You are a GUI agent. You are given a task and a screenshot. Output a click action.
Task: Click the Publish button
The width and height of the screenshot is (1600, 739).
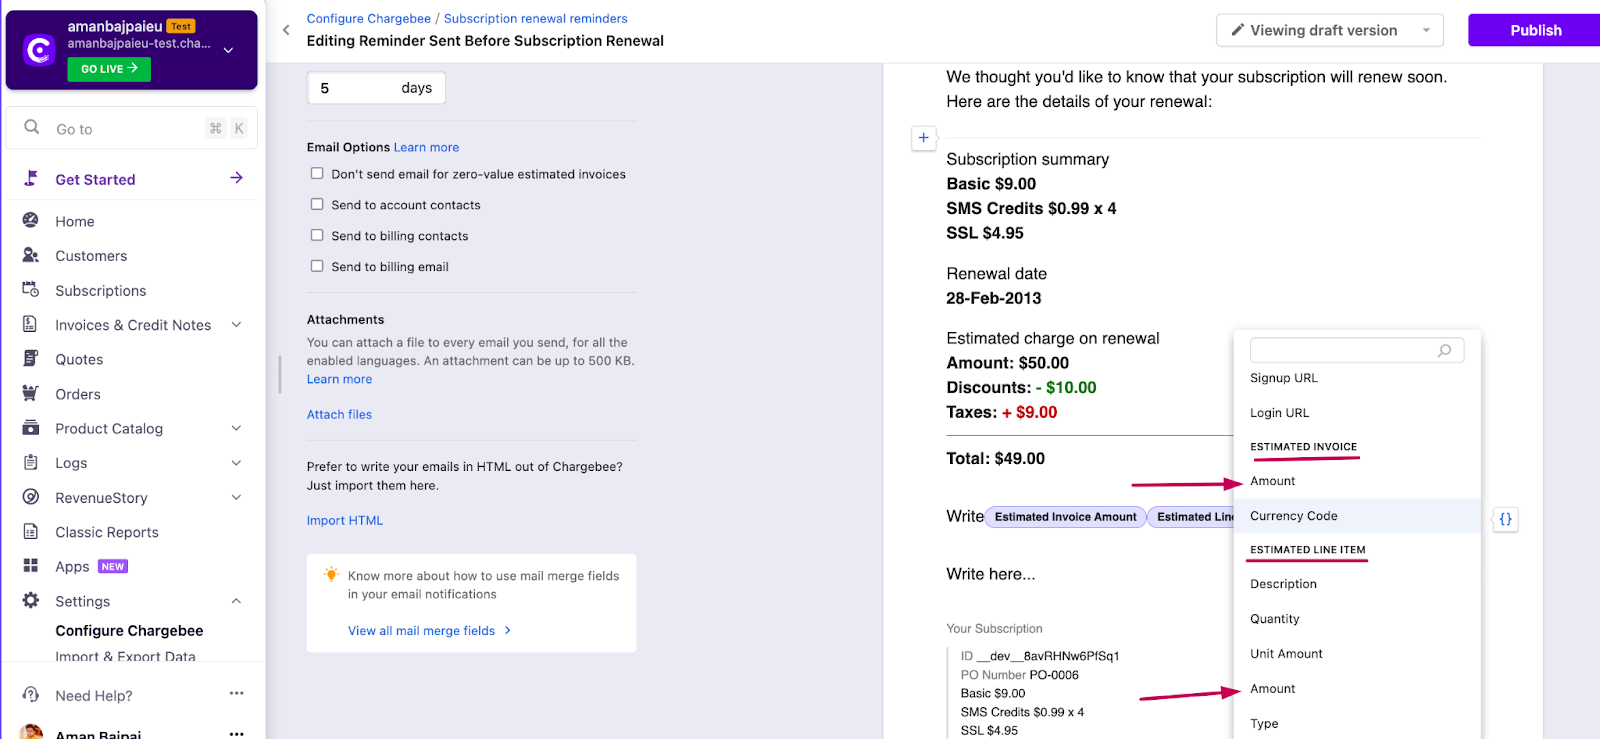[x=1535, y=30]
